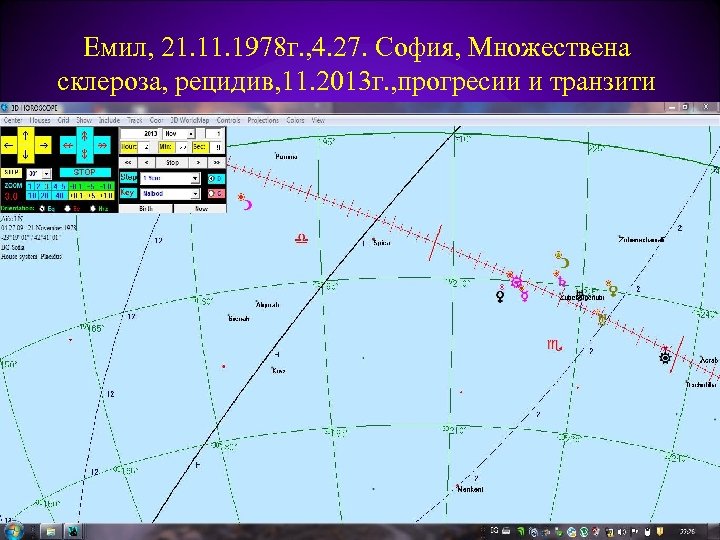This screenshot has width=720, height=540.
Task: Click the black Venus symbol on map
Action: pos(500,297)
